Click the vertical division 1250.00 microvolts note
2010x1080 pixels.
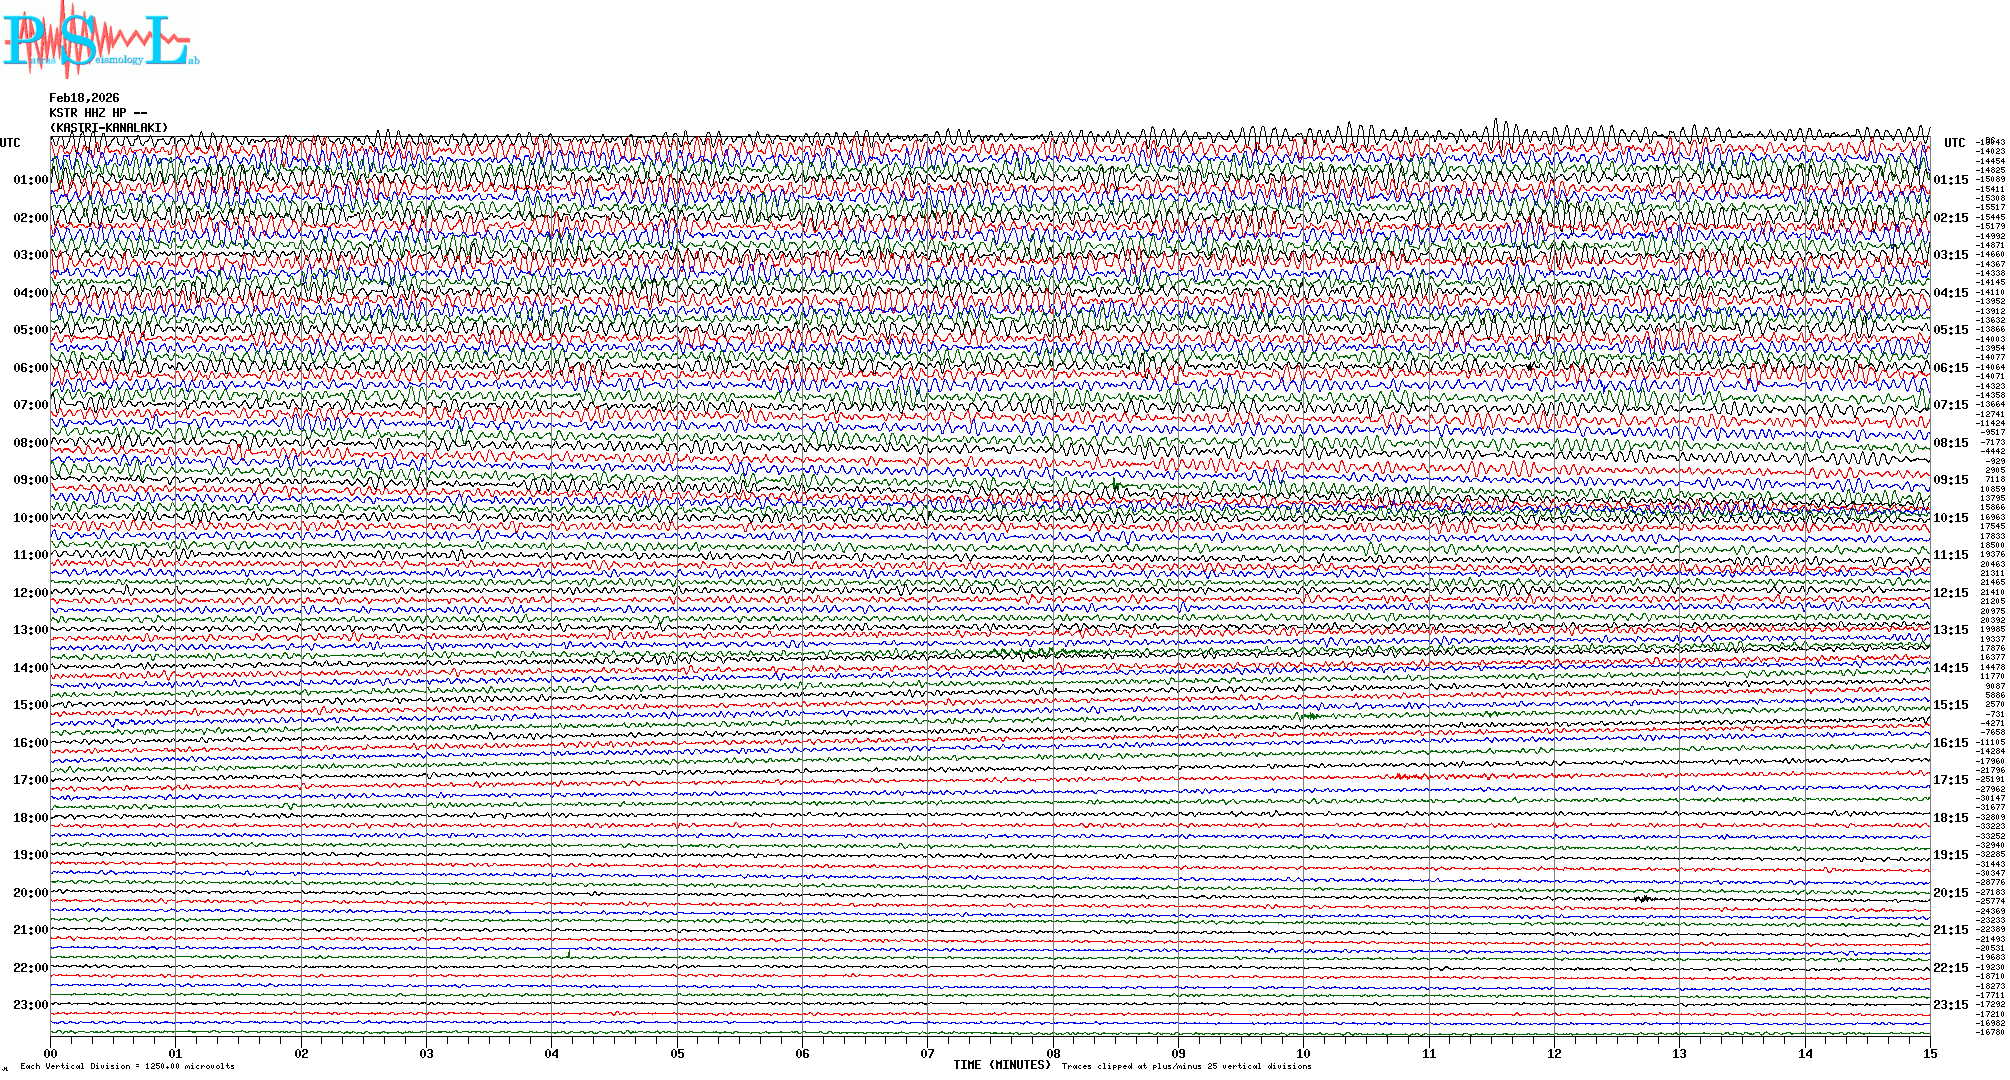tap(127, 1066)
